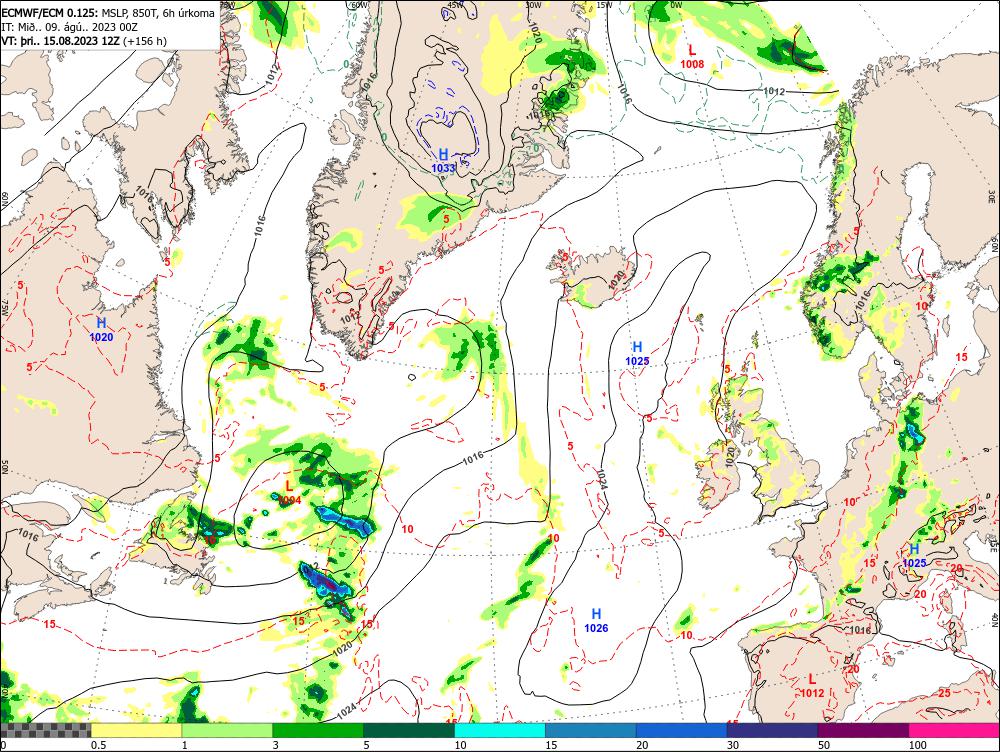Click the red L low near Newfoundland
The height and width of the screenshot is (752, 1000).
(x=290, y=492)
